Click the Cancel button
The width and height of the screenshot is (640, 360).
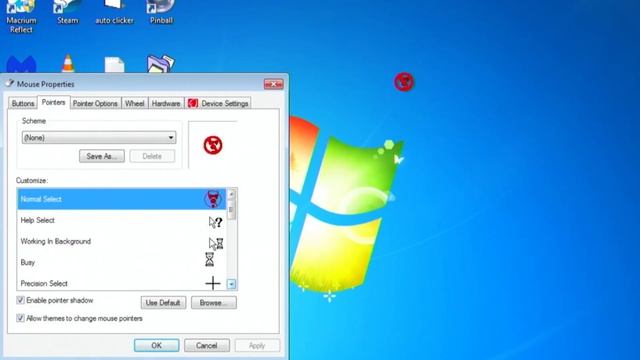(207, 345)
